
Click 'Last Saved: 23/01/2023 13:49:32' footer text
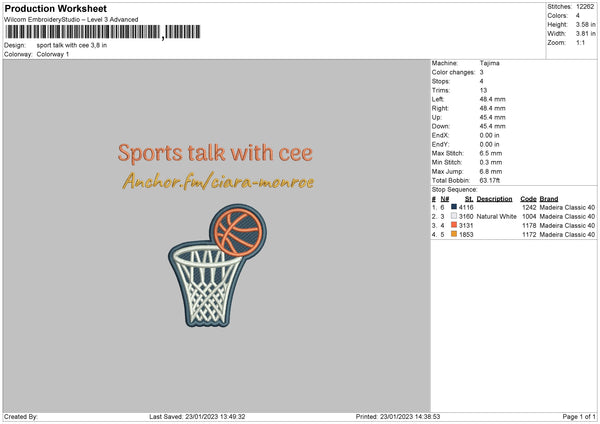(197, 417)
